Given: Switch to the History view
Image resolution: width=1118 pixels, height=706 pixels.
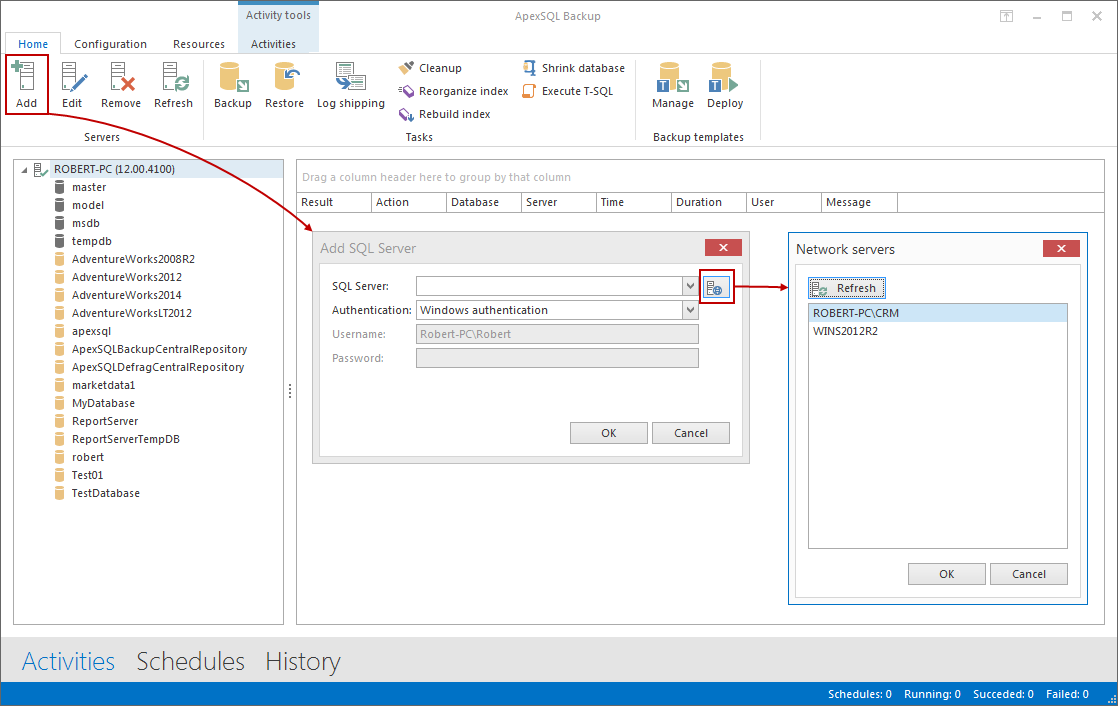Looking at the screenshot, I should pos(303,661).
